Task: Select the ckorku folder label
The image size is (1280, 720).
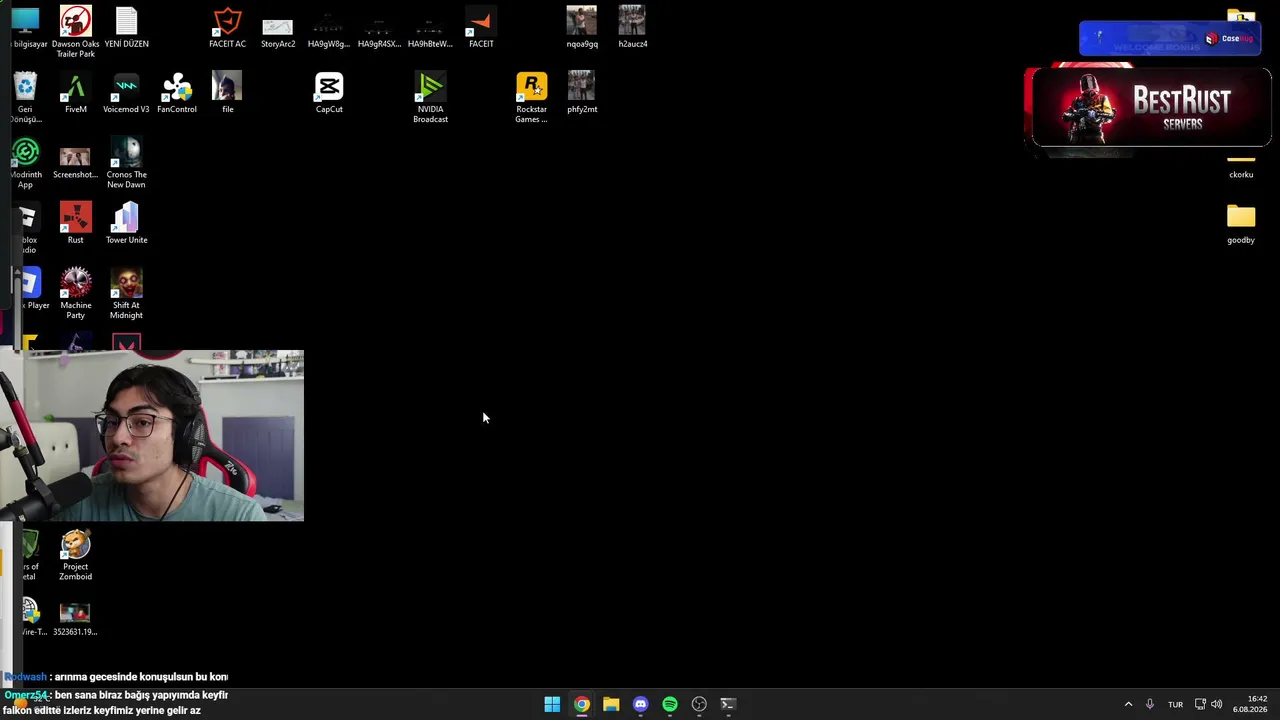Action: tap(1241, 174)
